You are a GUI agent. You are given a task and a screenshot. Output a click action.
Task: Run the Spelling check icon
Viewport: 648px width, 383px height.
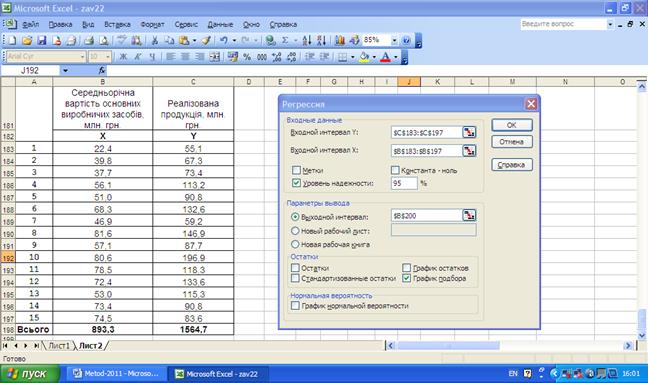click(x=121, y=40)
